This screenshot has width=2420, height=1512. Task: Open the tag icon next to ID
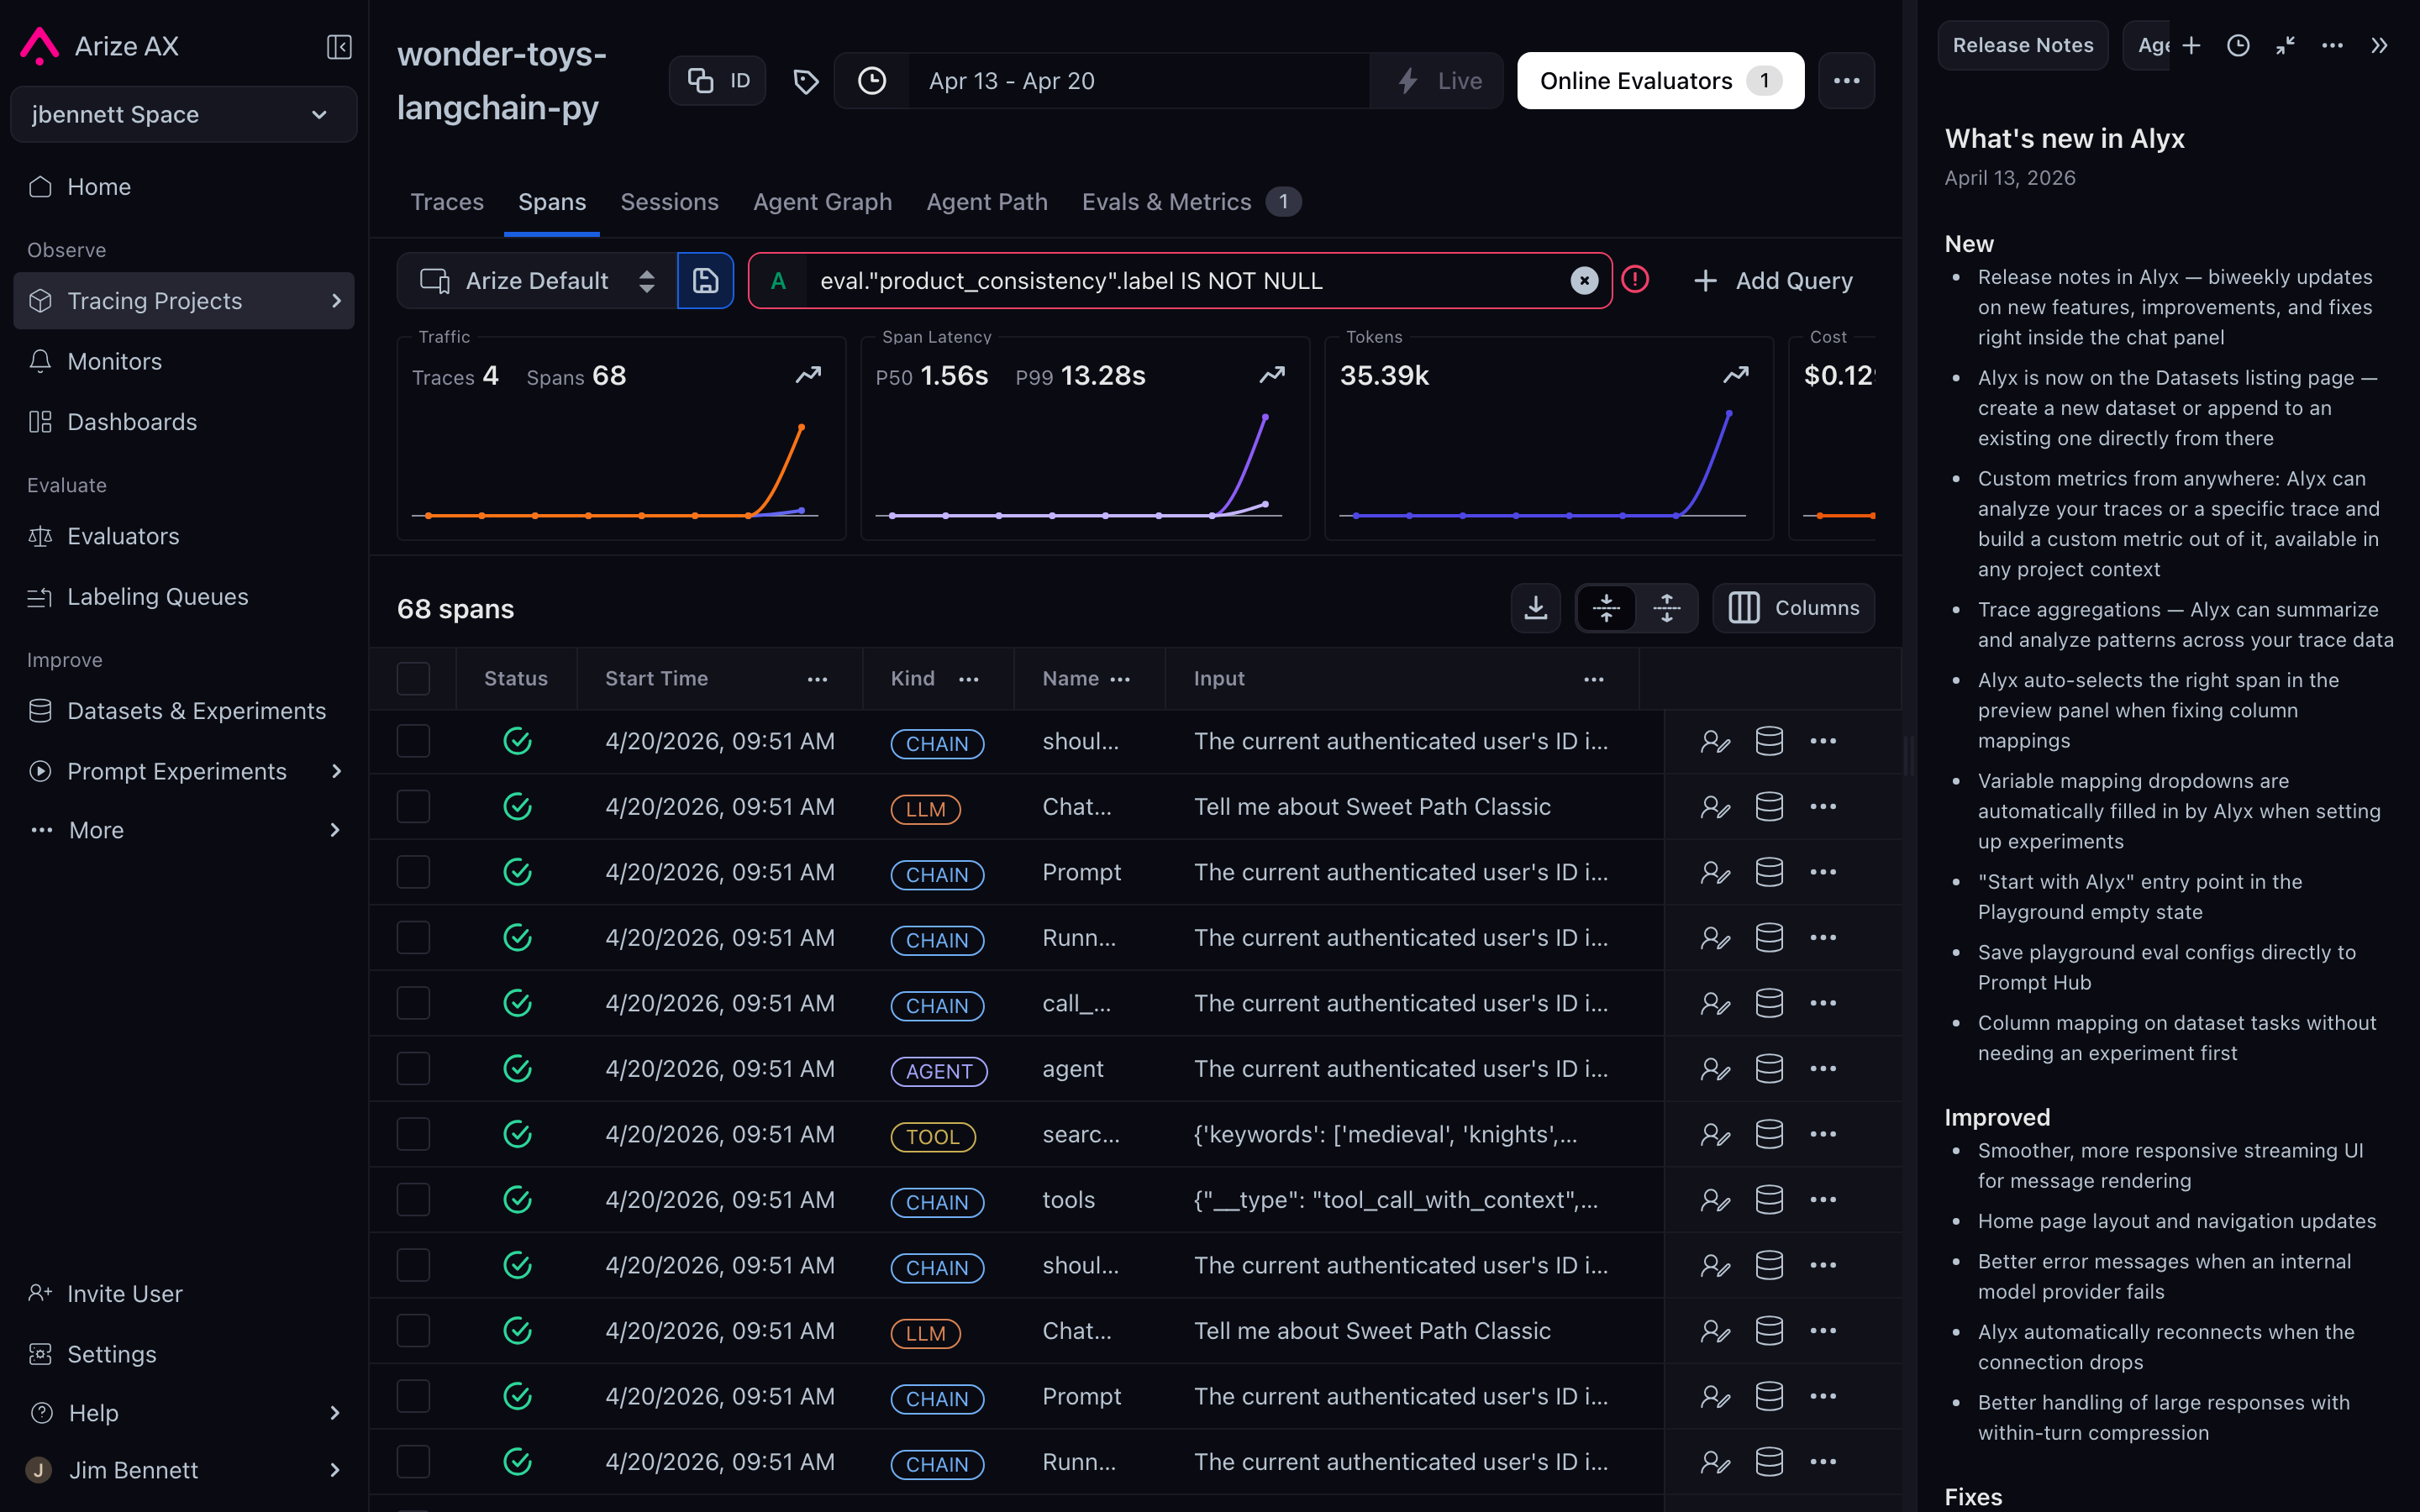806,81
